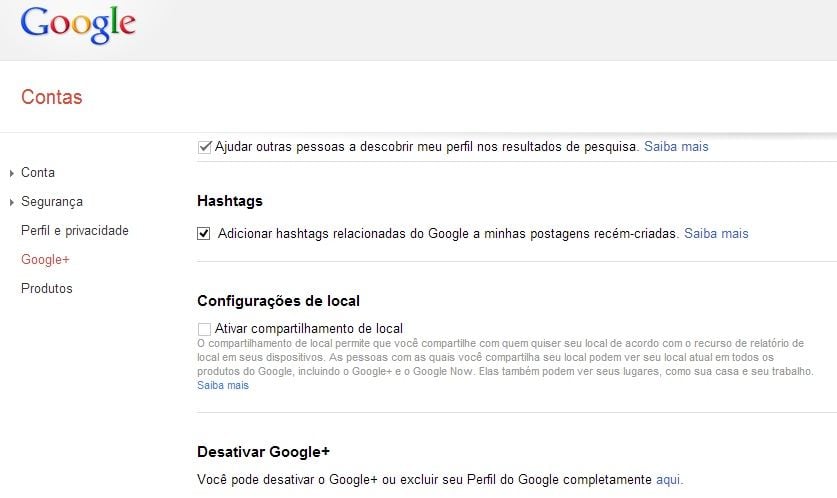This screenshot has width=837, height=498.
Task: Click the 'Desativar Google+' heading
Action: [x=264, y=452]
